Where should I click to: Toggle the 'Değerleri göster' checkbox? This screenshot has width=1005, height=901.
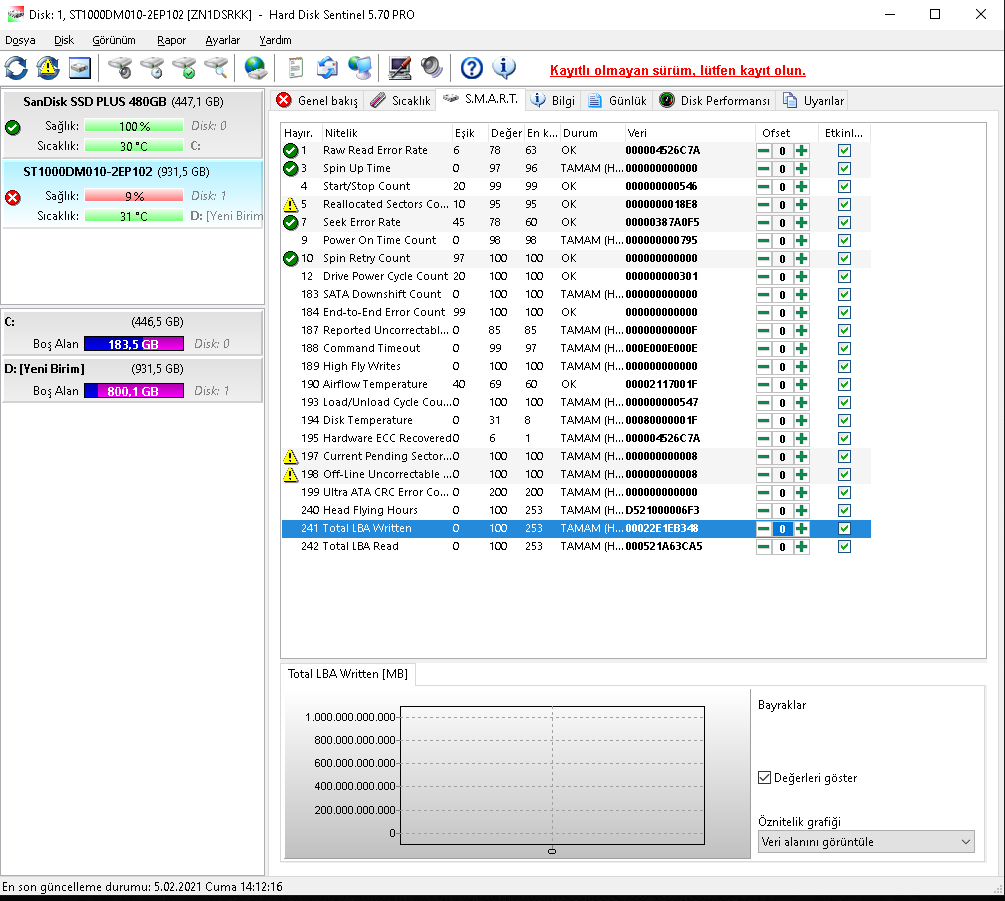pos(764,777)
